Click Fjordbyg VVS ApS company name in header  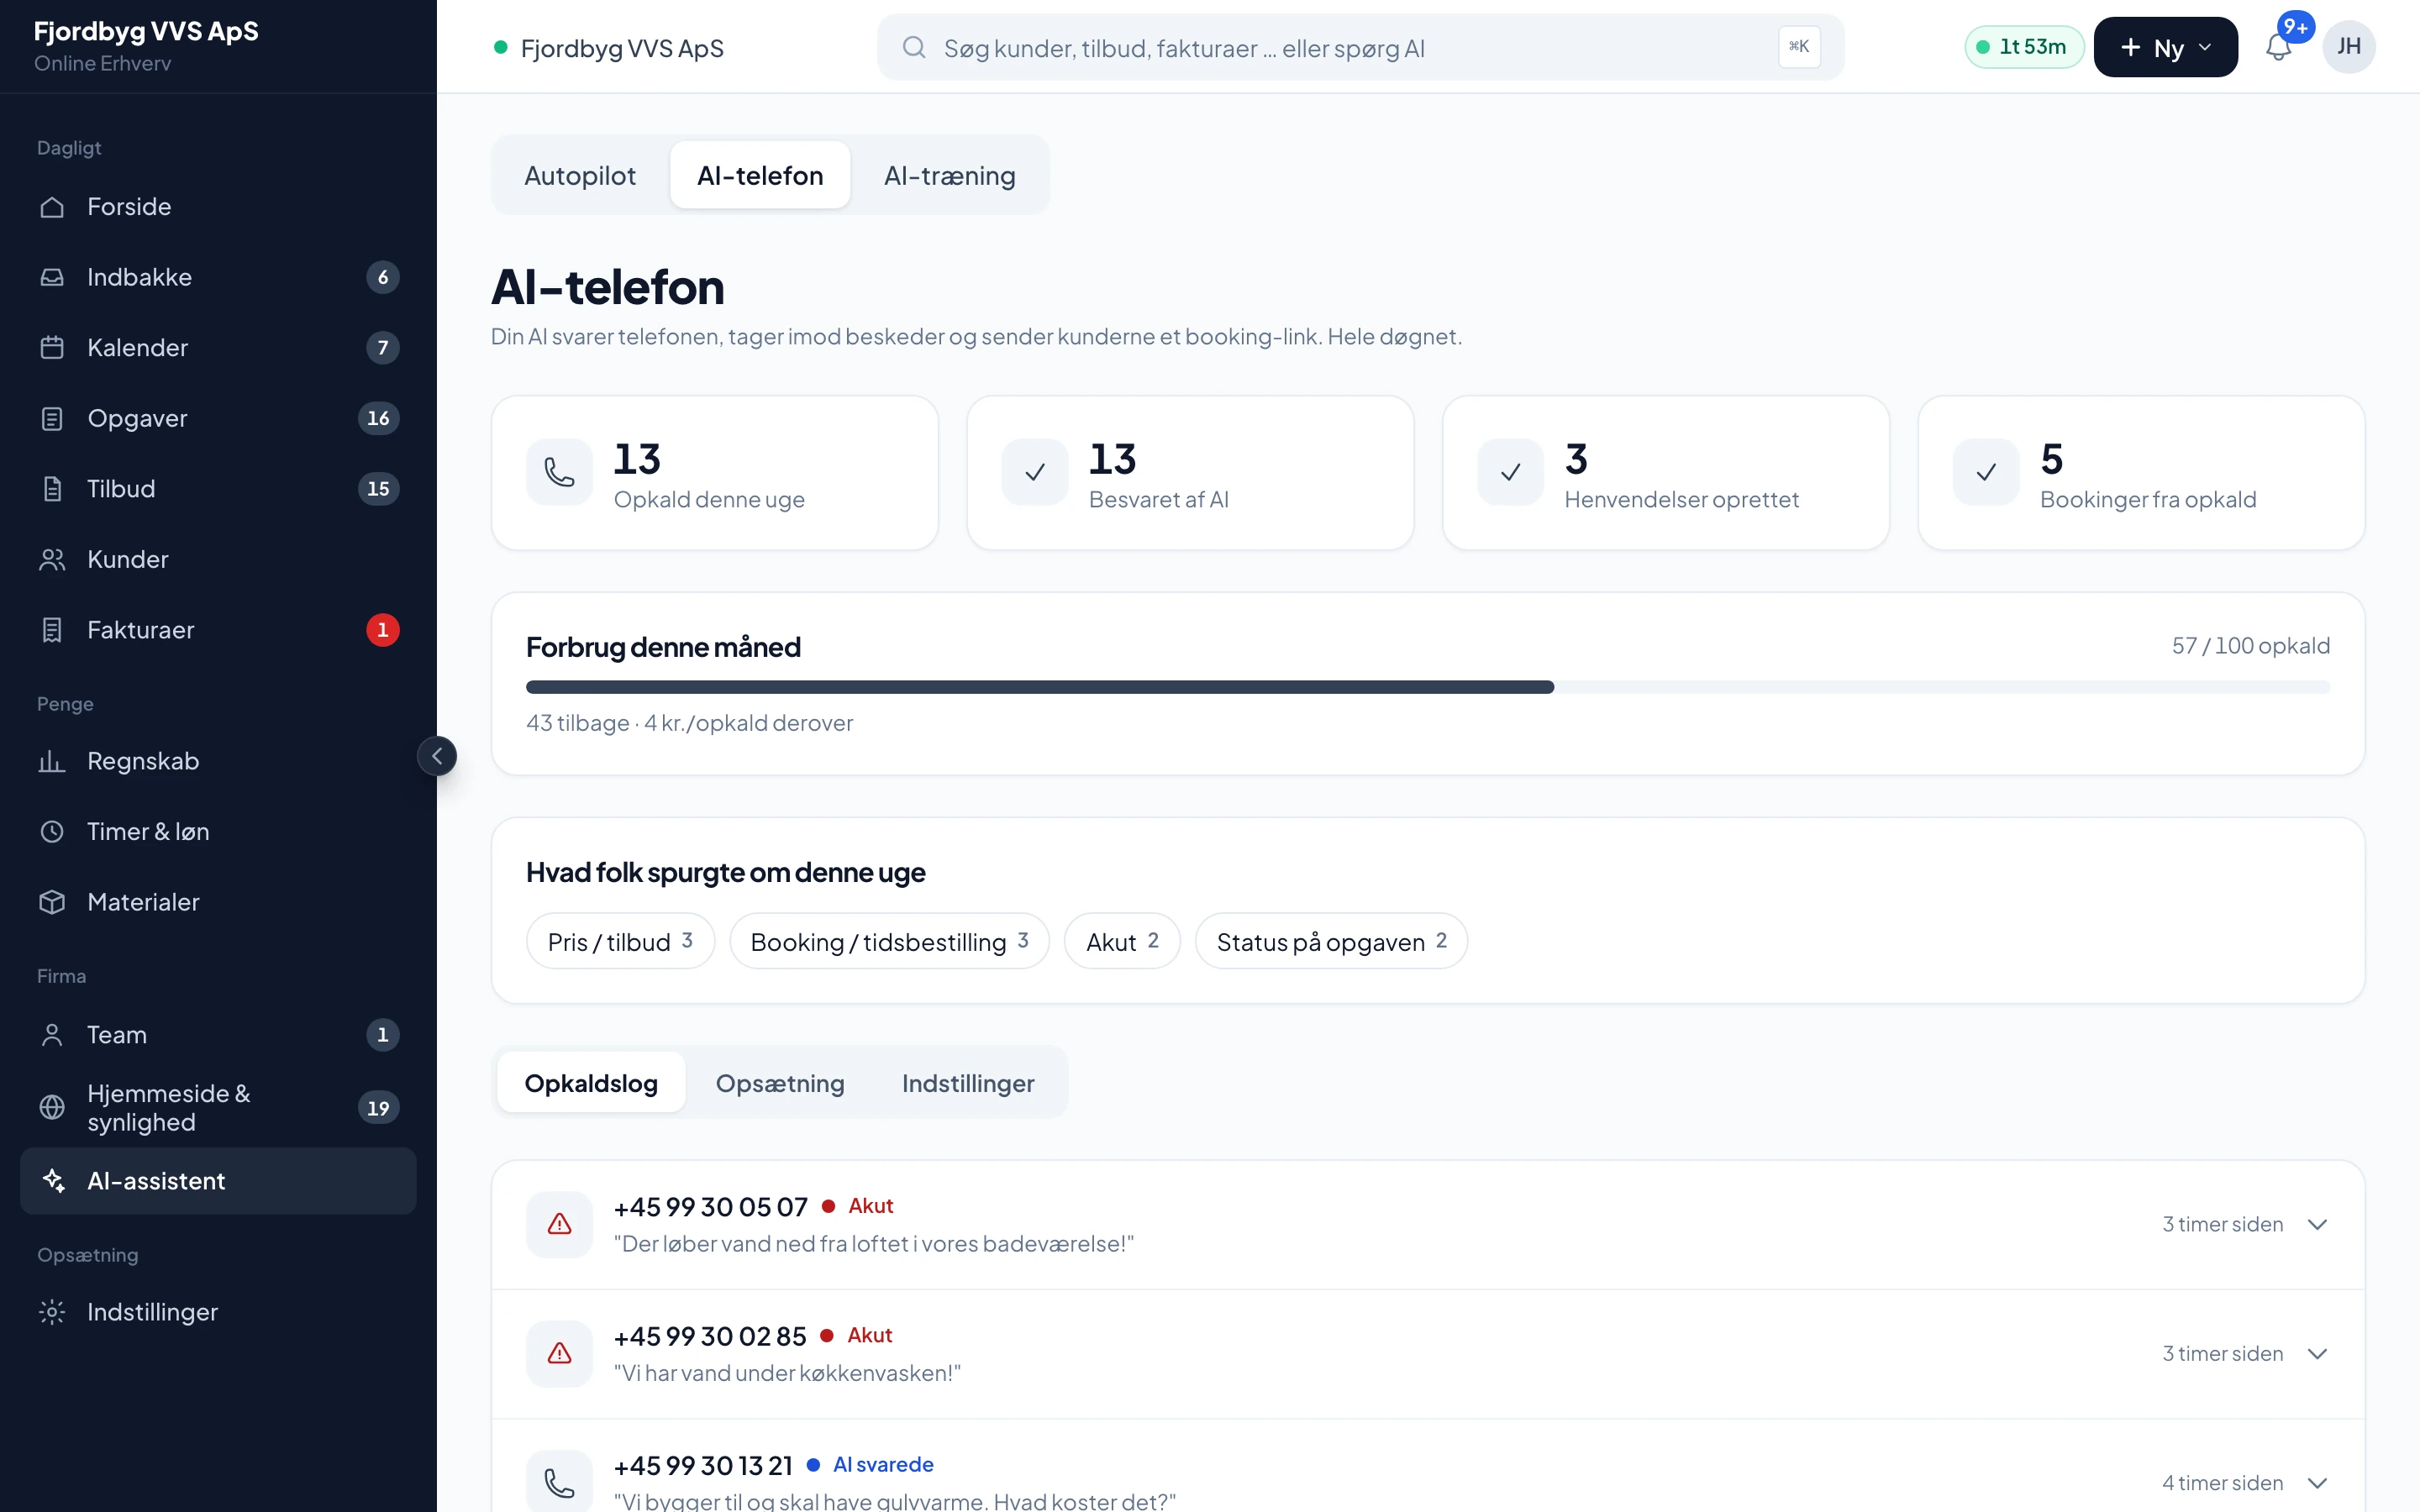click(x=622, y=48)
